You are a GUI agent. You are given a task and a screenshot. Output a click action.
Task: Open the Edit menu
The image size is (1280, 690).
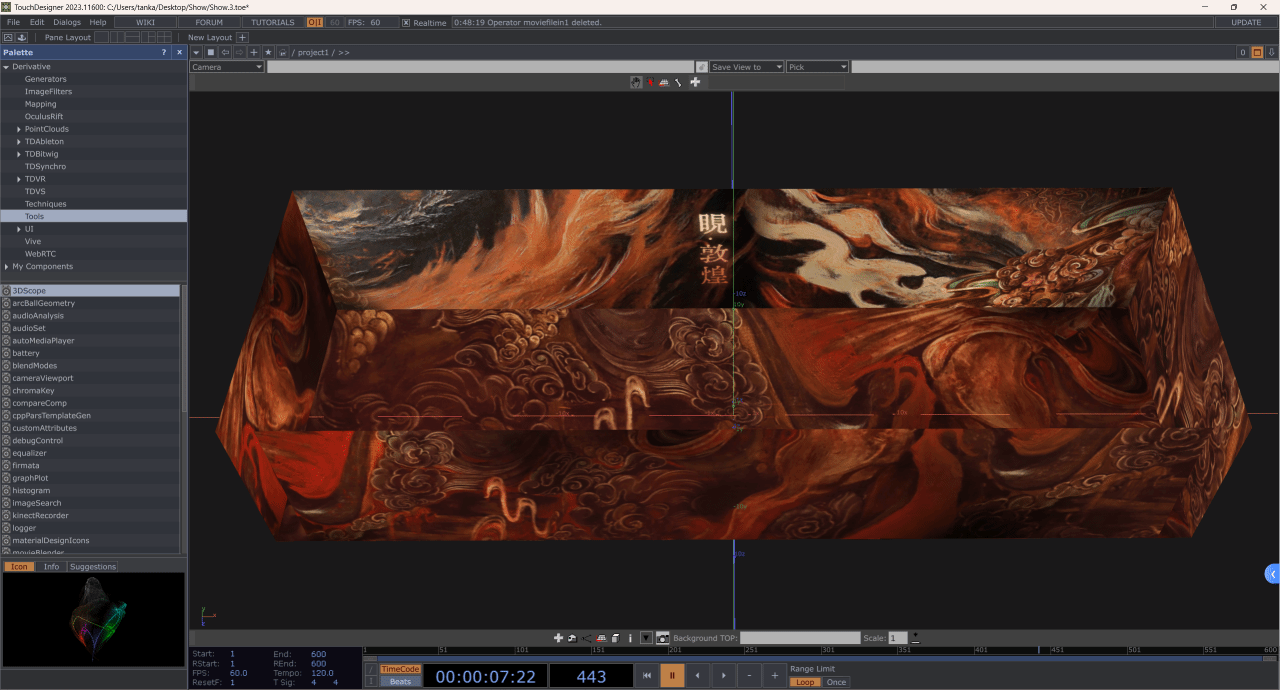pos(37,22)
